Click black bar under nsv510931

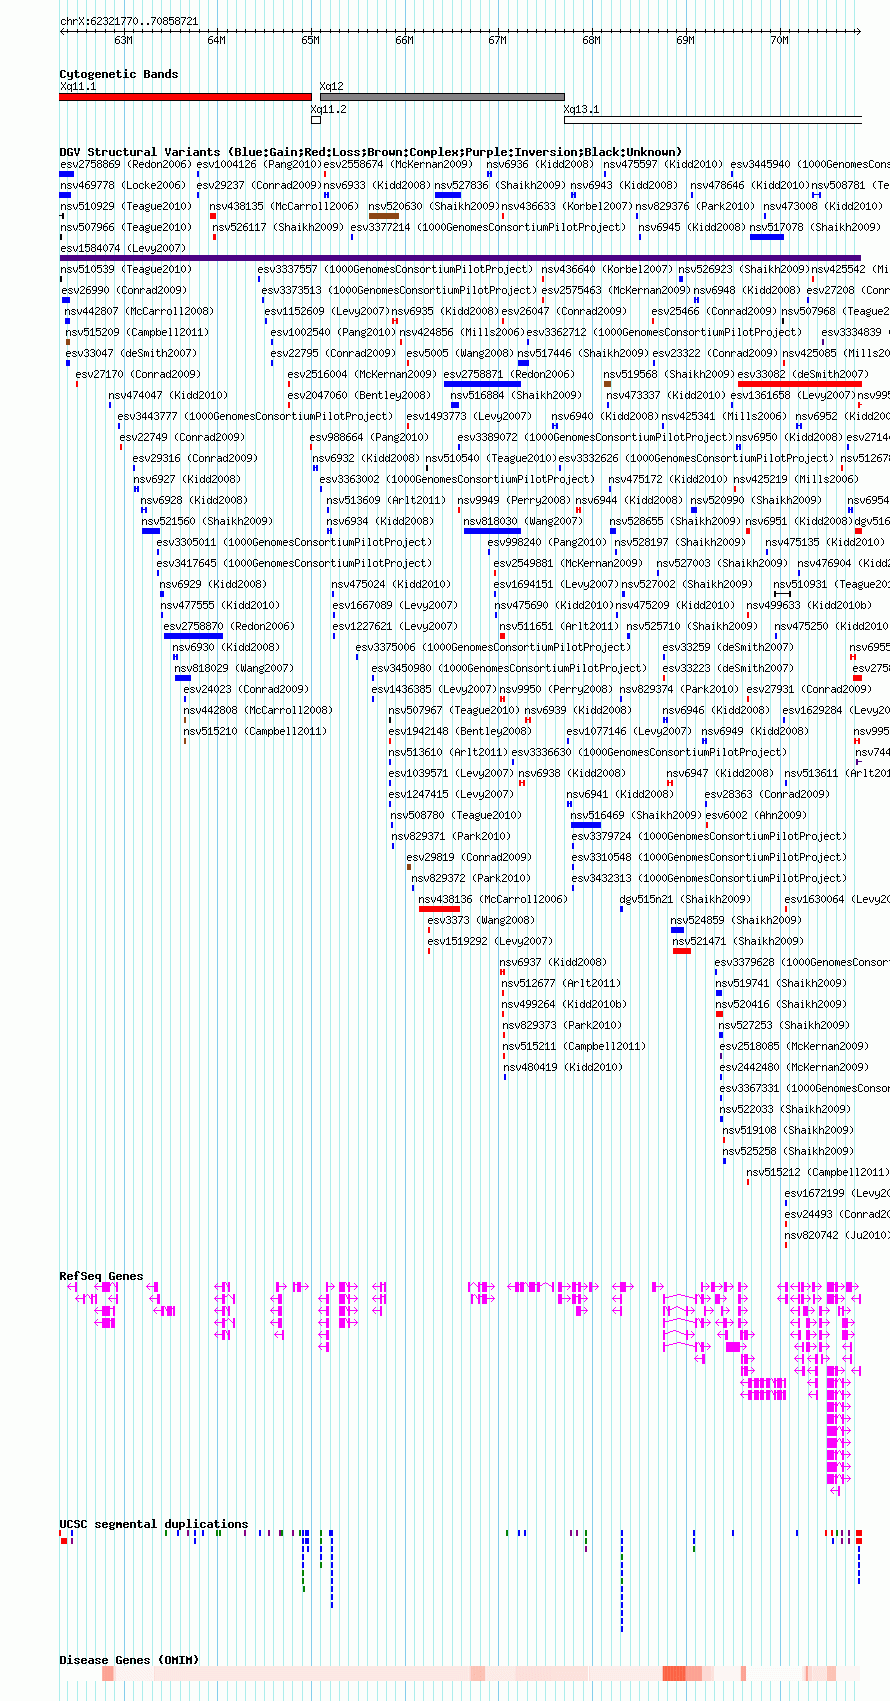coord(782,594)
